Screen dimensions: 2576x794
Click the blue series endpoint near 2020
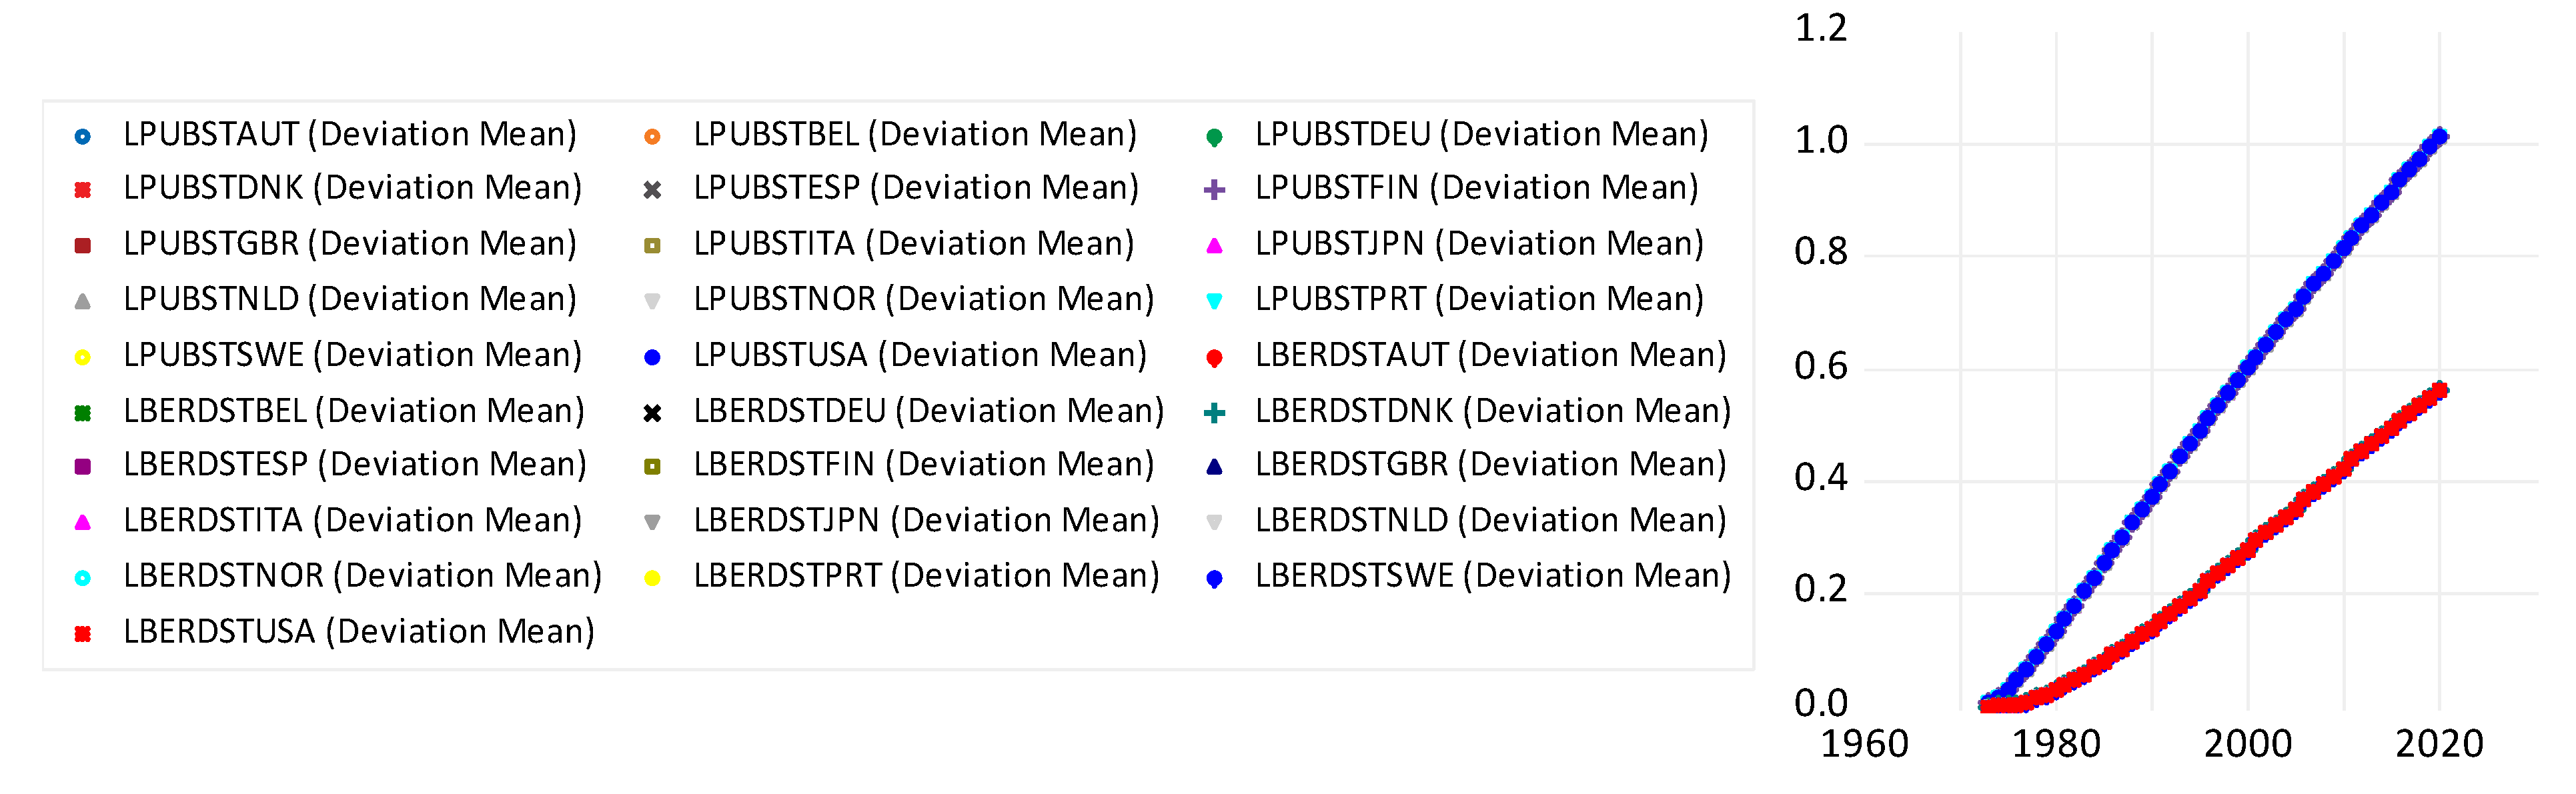2440,136
